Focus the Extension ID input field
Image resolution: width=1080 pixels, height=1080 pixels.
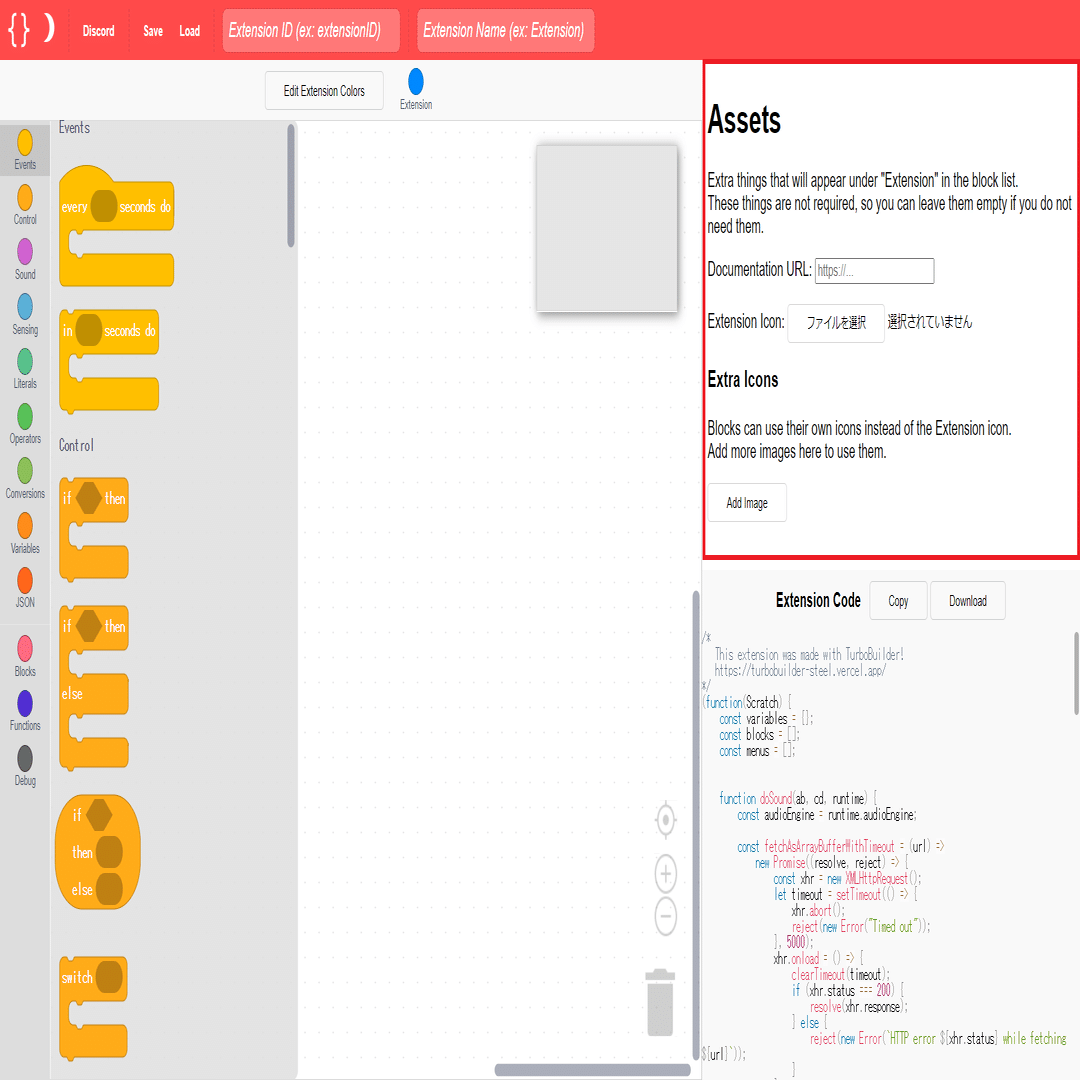[x=311, y=30]
